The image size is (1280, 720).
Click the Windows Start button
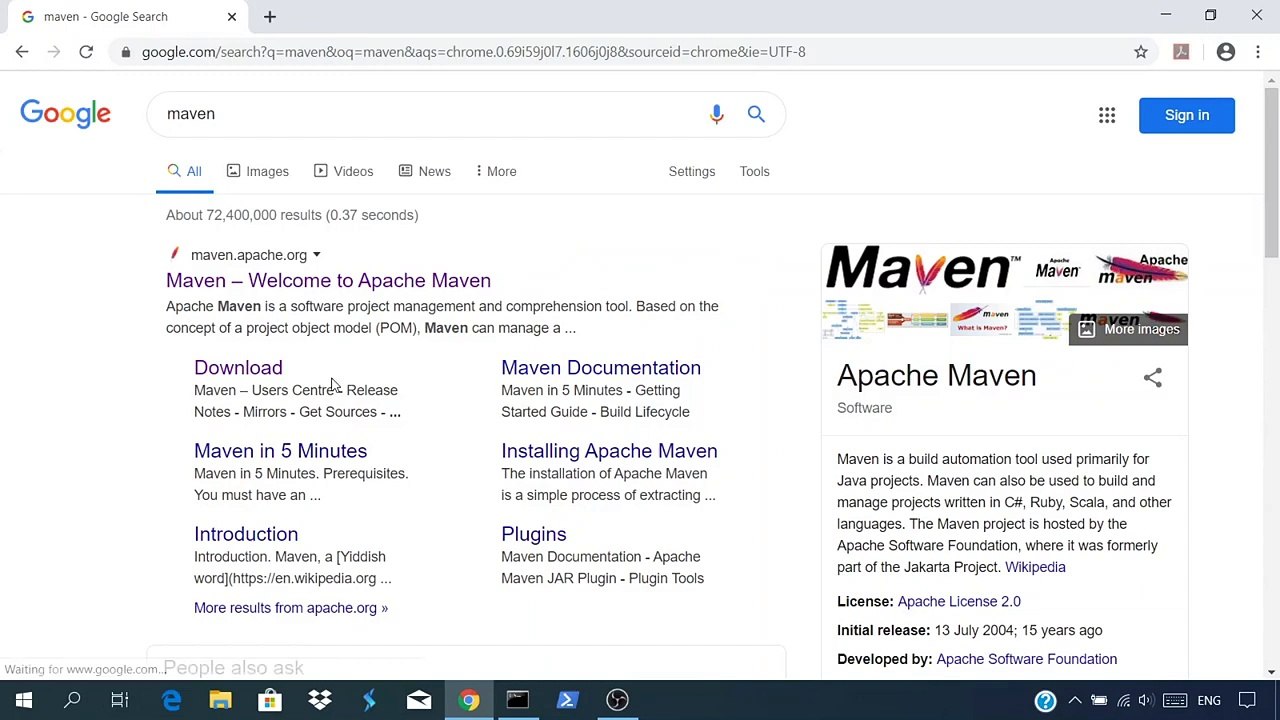click(24, 700)
